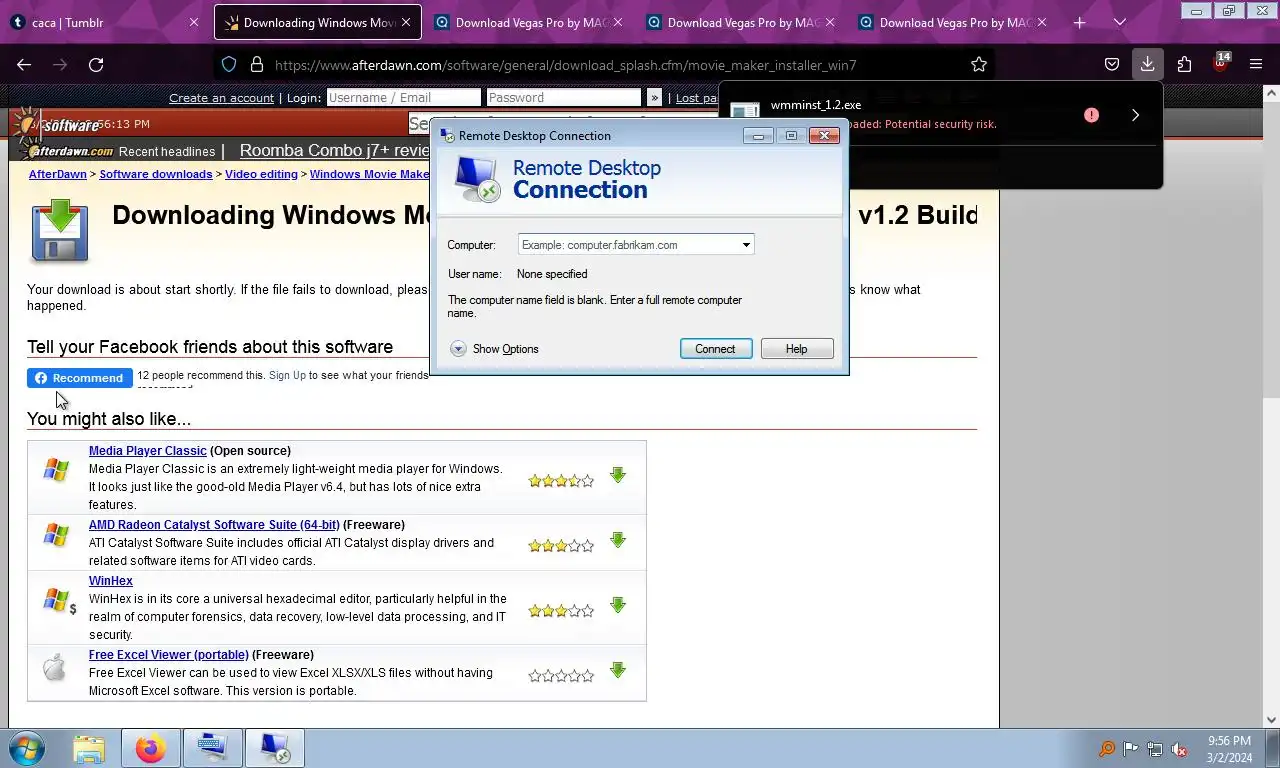Click the green download arrow for WinHex
The height and width of the screenshot is (768, 1280).
click(x=618, y=606)
